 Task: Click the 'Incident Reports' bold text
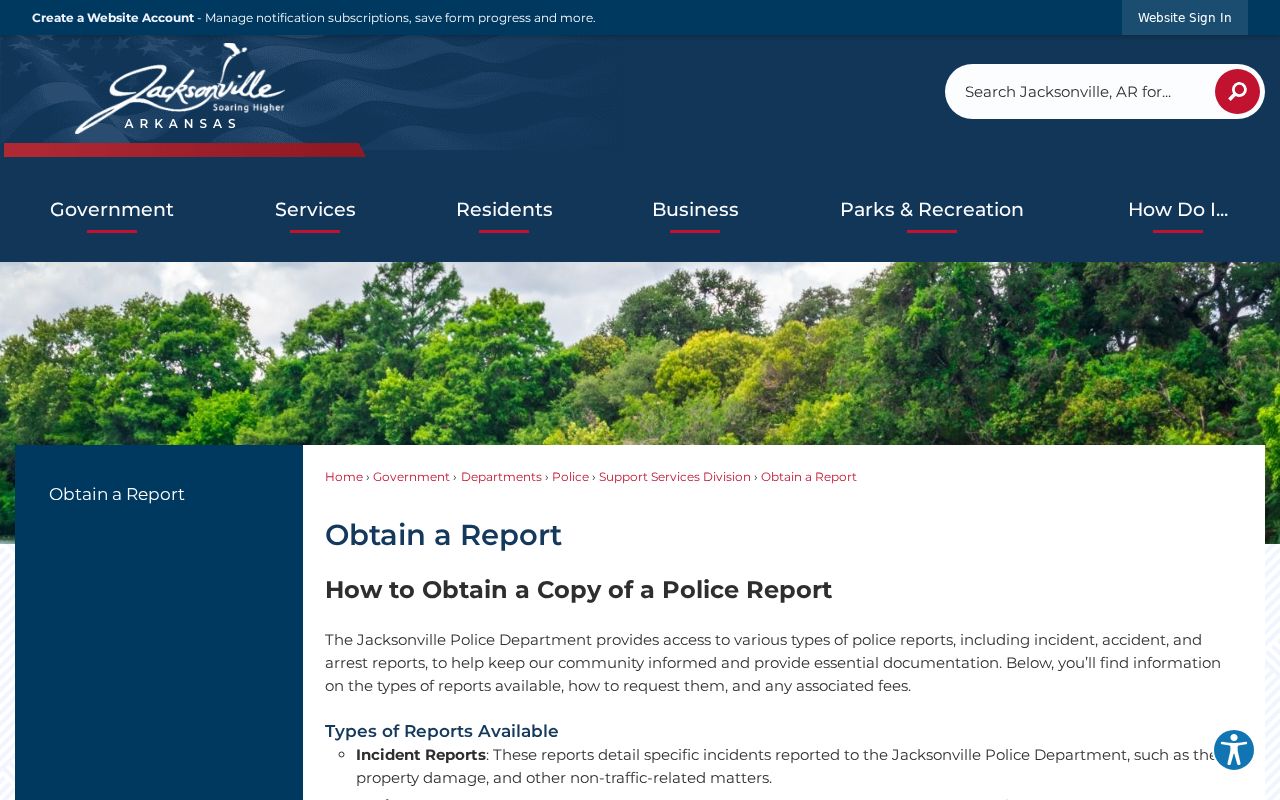(421, 755)
